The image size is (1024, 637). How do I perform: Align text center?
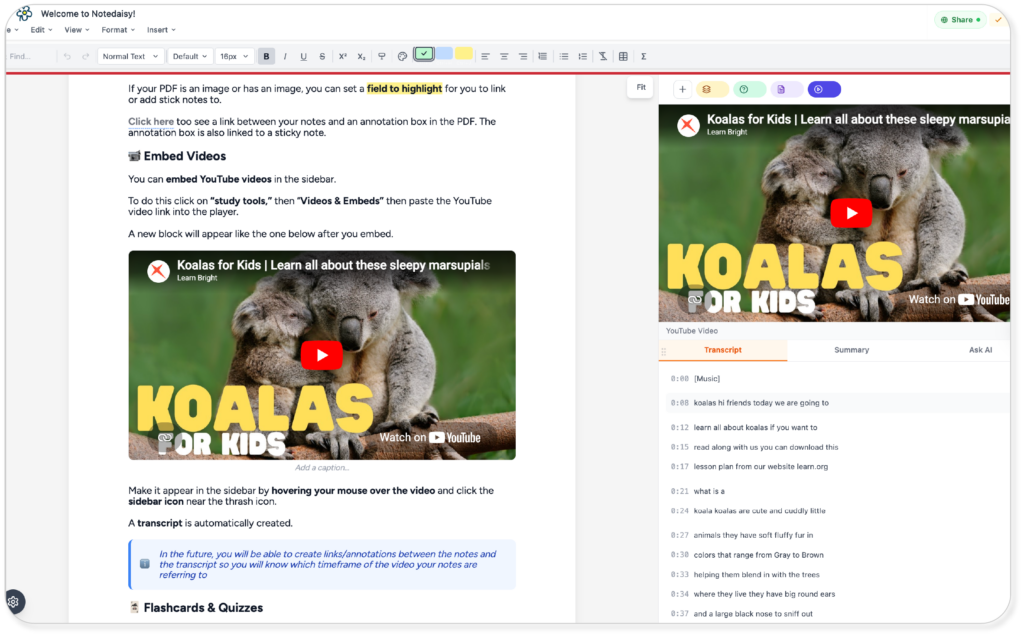pyautogui.click(x=504, y=57)
